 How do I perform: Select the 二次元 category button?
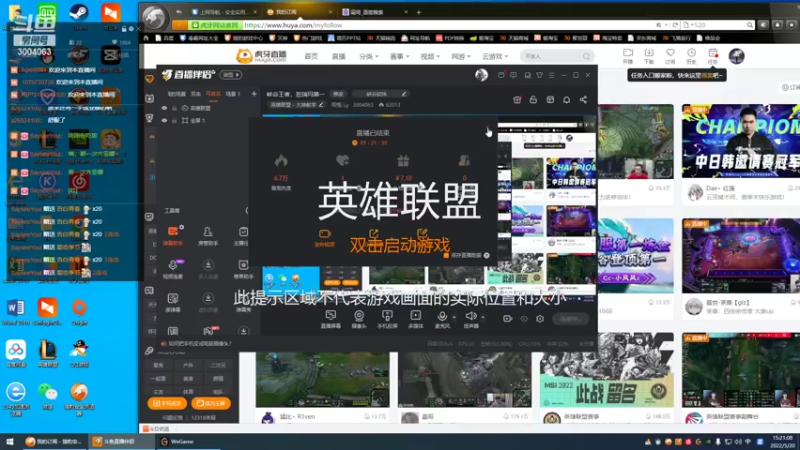[218, 365]
